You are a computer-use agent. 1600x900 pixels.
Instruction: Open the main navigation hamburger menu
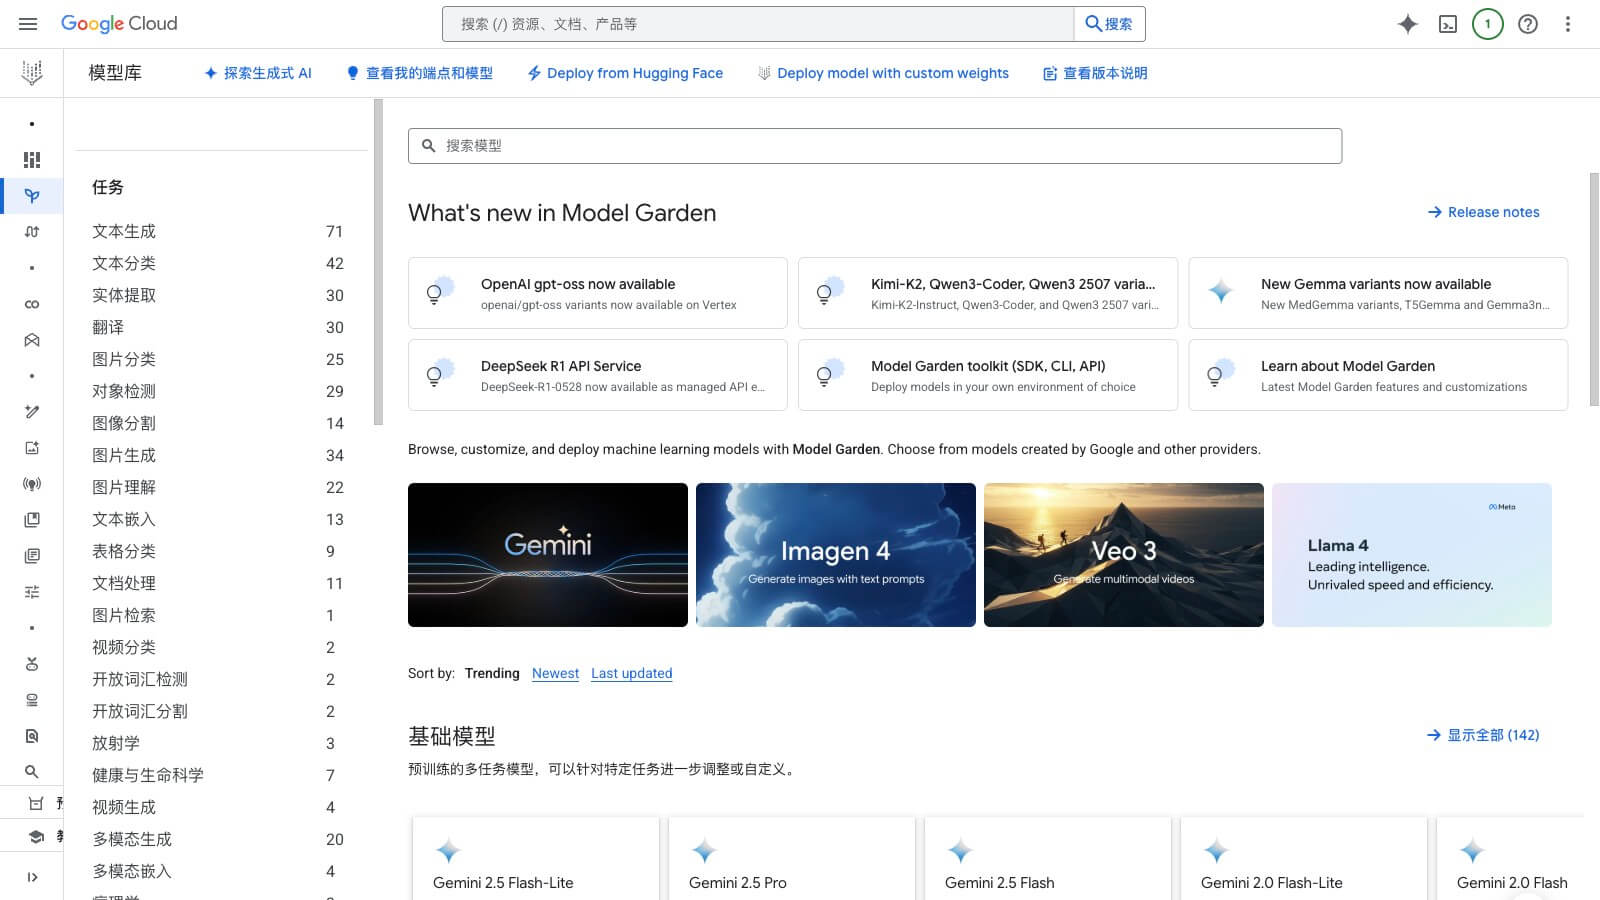(28, 24)
